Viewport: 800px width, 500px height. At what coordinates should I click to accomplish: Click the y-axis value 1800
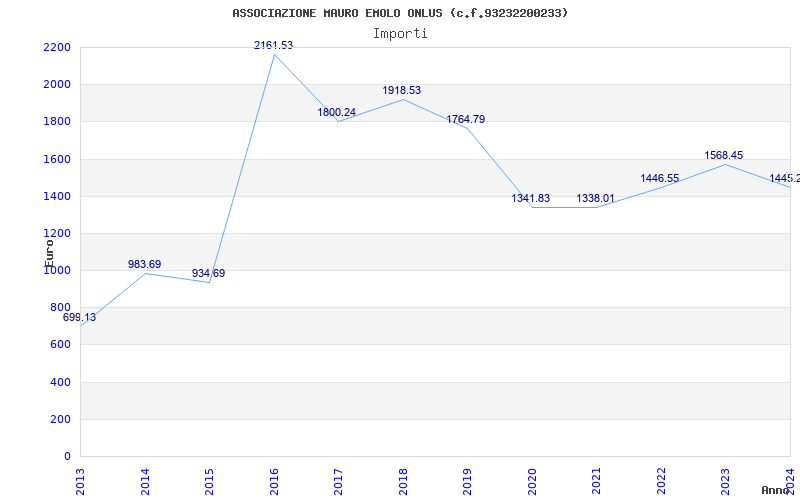coord(57,122)
